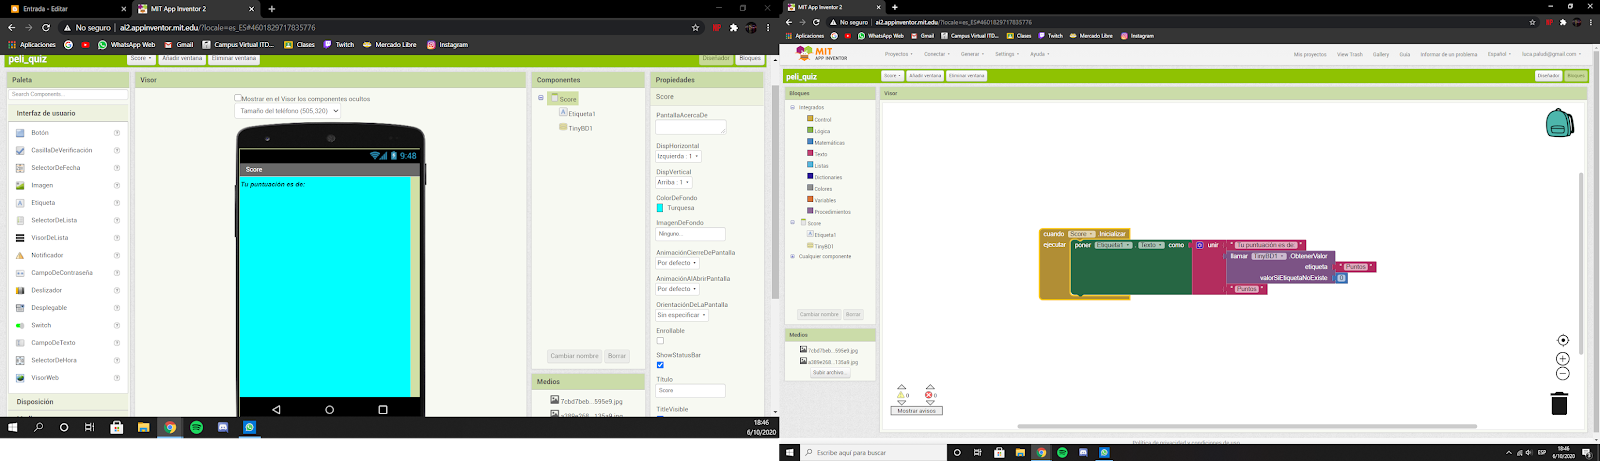Click the mutator gear on unir block
Image resolution: width=1600 pixels, height=461 pixels.
click(1200, 245)
